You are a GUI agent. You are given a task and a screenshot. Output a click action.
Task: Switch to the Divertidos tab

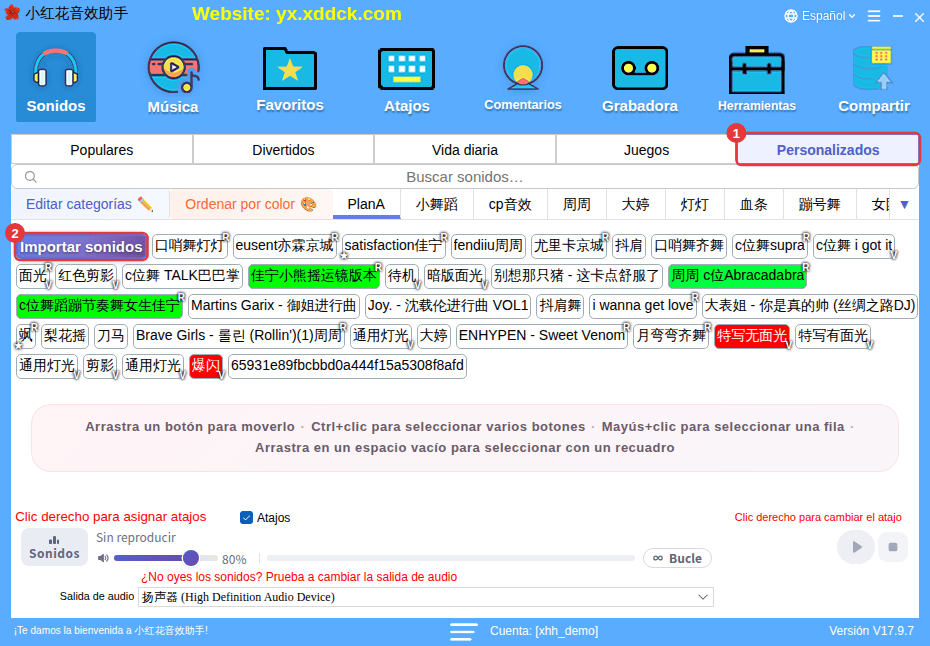284,150
